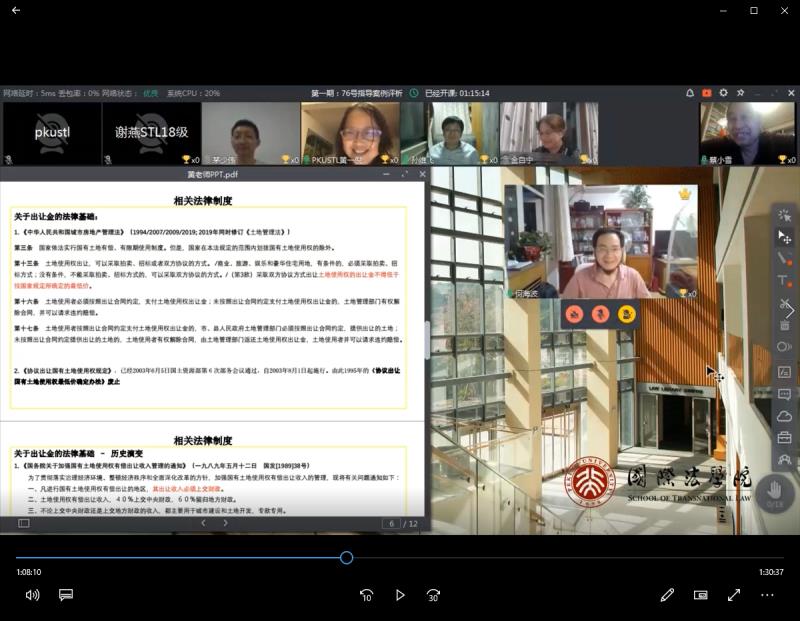The width and height of the screenshot is (800, 621).
Task: Select the text tool in the whiteboard toolbar
Action: click(784, 281)
